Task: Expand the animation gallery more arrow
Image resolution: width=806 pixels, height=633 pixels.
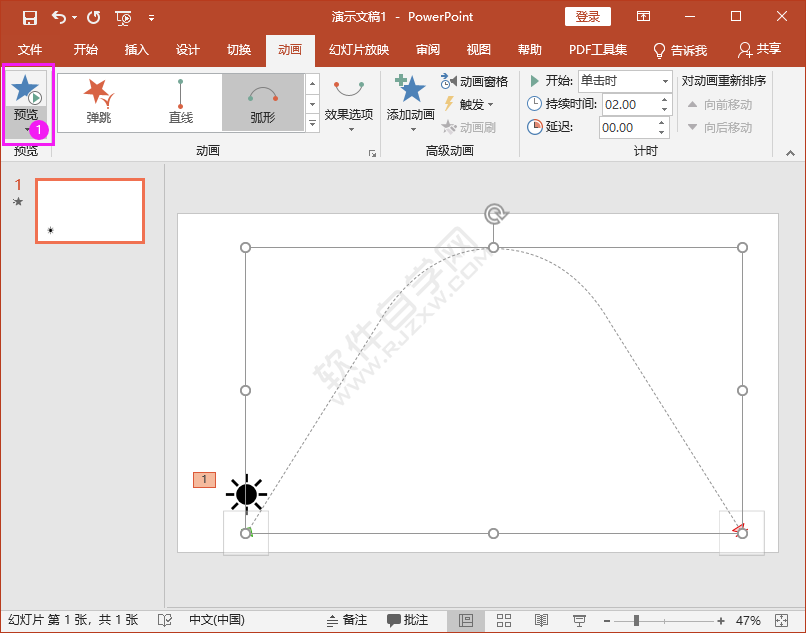Action: [312, 123]
